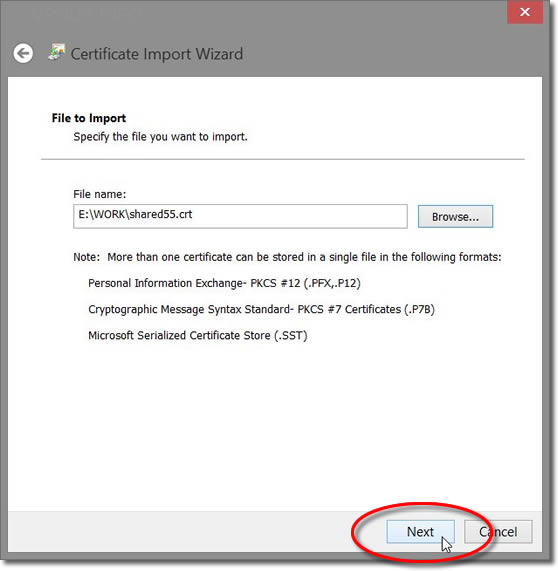The width and height of the screenshot is (558, 571).
Task: Click the Personal Information Exchange PKCS #12 line
Action: point(224,283)
